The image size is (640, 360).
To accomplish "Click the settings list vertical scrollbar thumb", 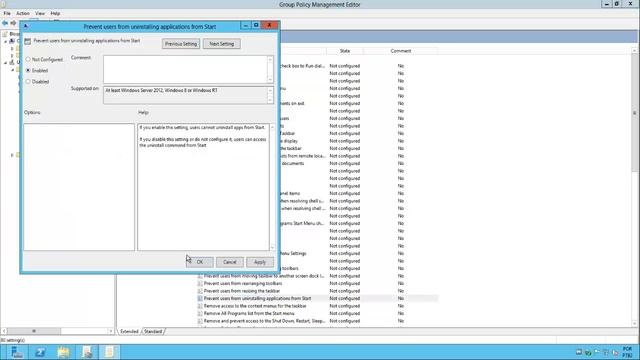I will pyautogui.click(x=634, y=113).
